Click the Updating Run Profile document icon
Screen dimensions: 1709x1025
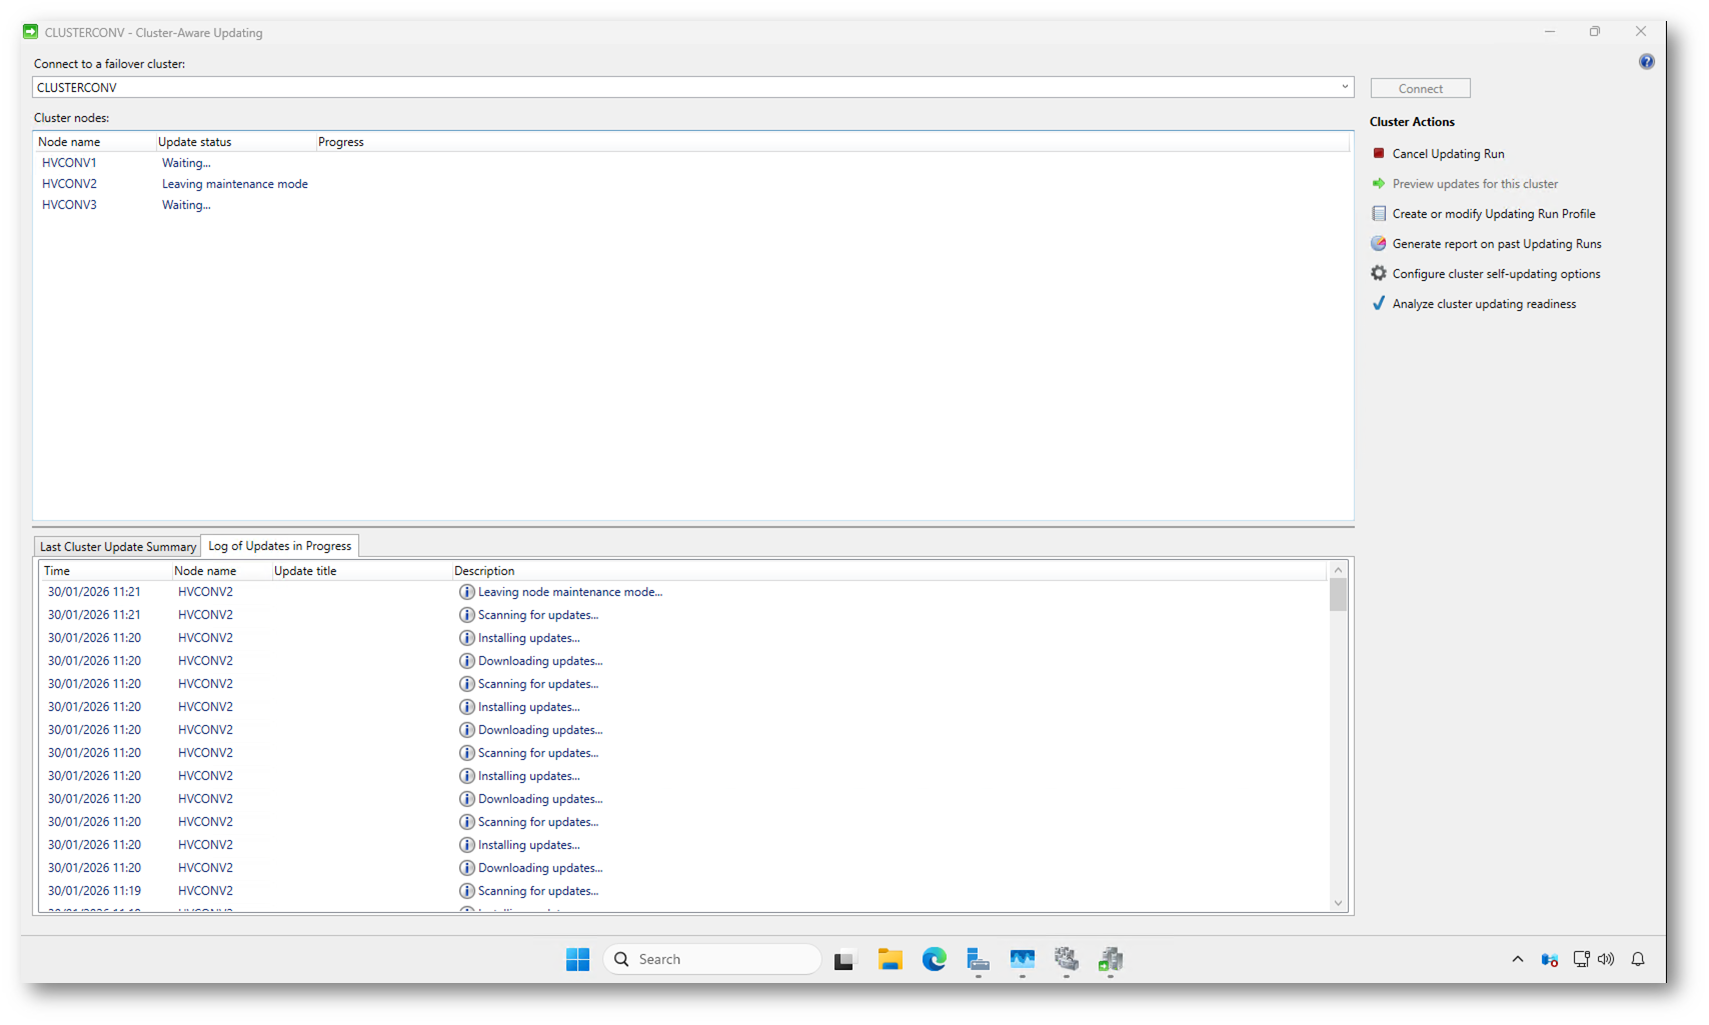pyautogui.click(x=1378, y=213)
